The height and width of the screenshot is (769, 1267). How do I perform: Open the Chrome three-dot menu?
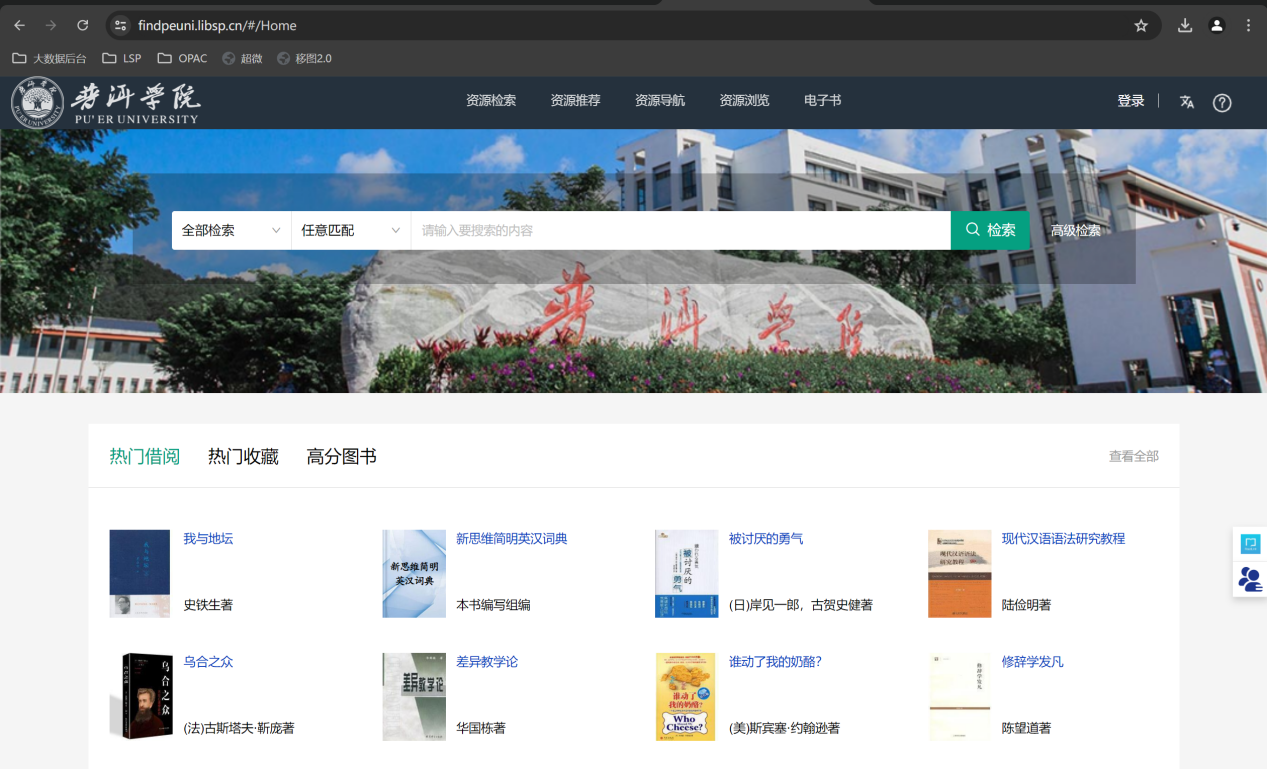[x=1248, y=25]
